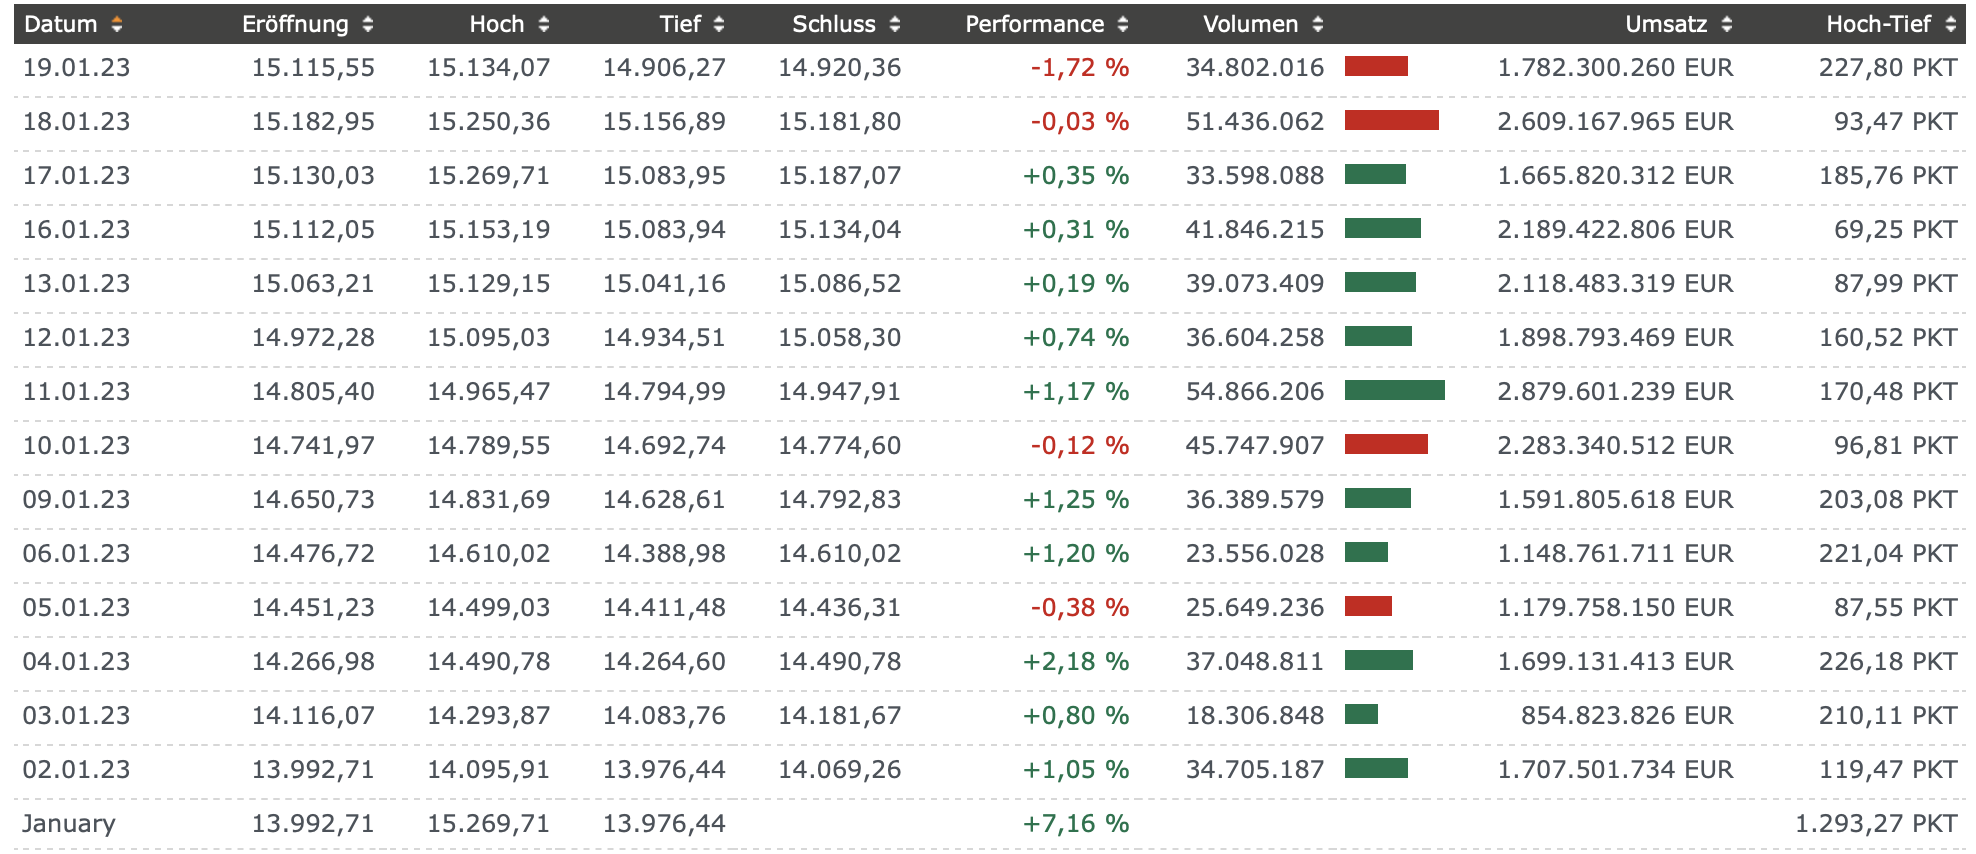The height and width of the screenshot is (854, 1976).
Task: Click the Volumen sort arrows icon
Action: [x=1318, y=24]
